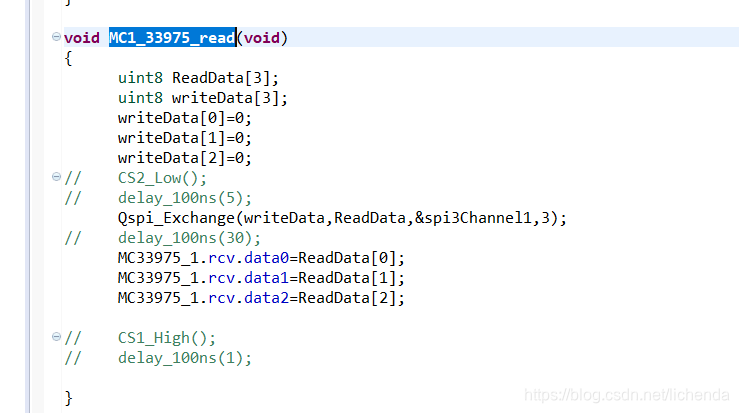Collapse the CS2_Low comment fold marker
The image size is (739, 413).
tap(56, 177)
